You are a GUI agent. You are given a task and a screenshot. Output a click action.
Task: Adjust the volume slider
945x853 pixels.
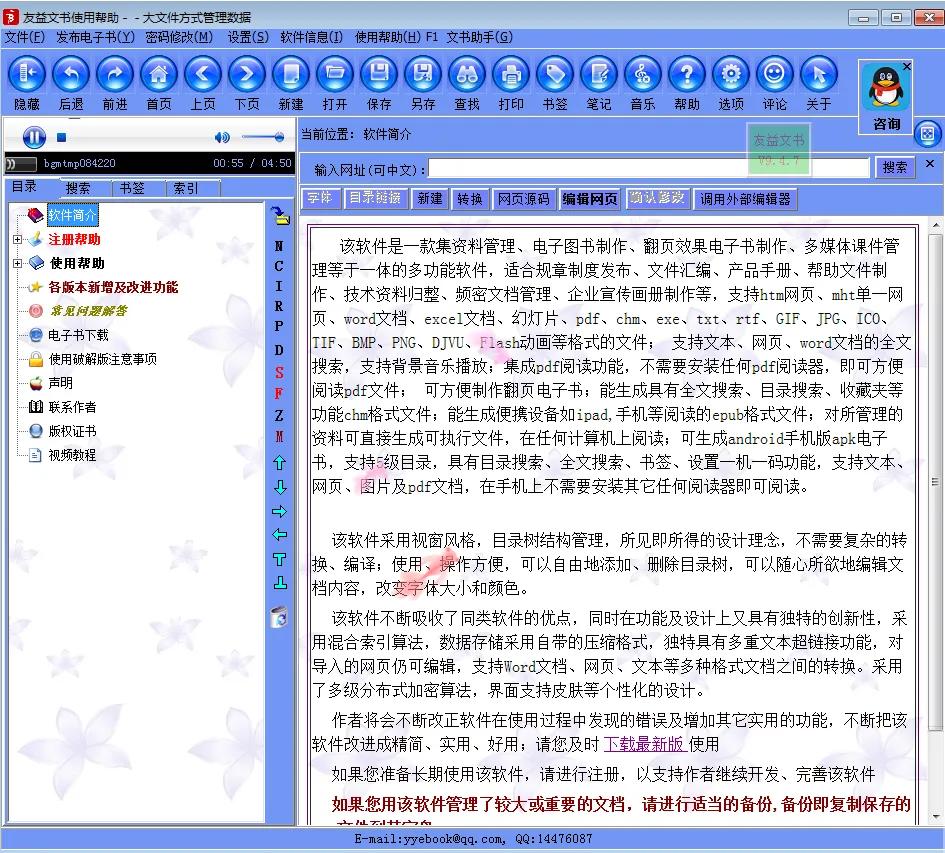(263, 137)
